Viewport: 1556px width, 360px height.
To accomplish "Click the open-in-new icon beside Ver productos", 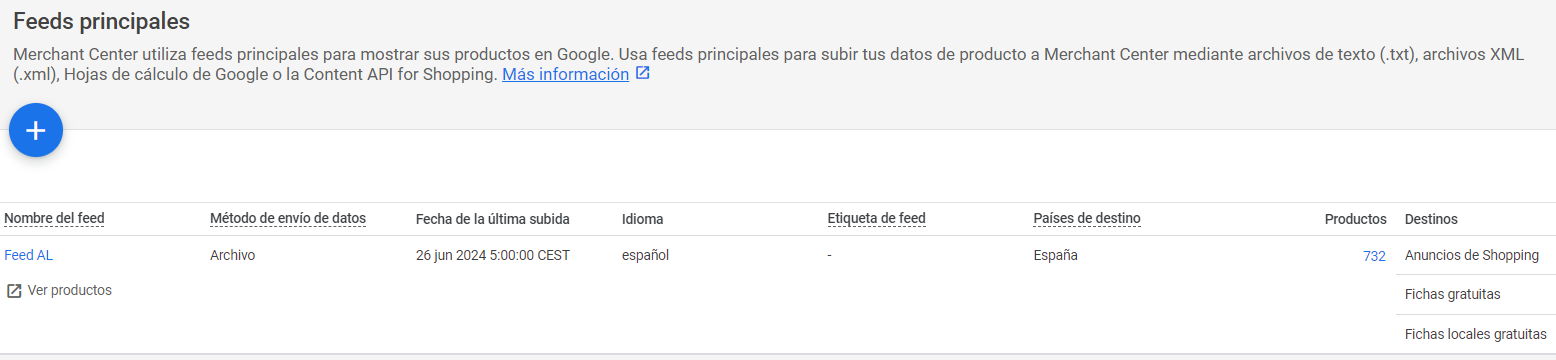I will pos(14,291).
